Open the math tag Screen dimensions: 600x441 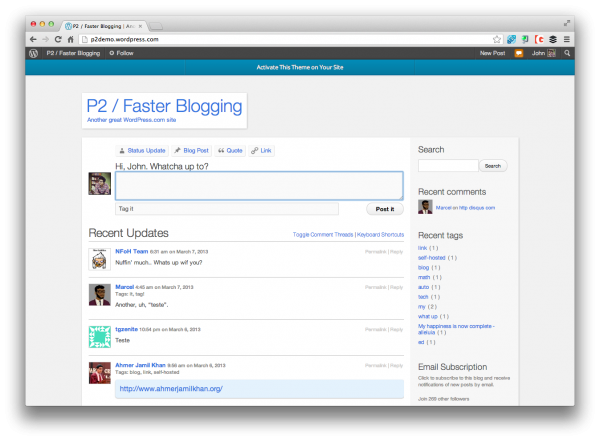point(424,278)
